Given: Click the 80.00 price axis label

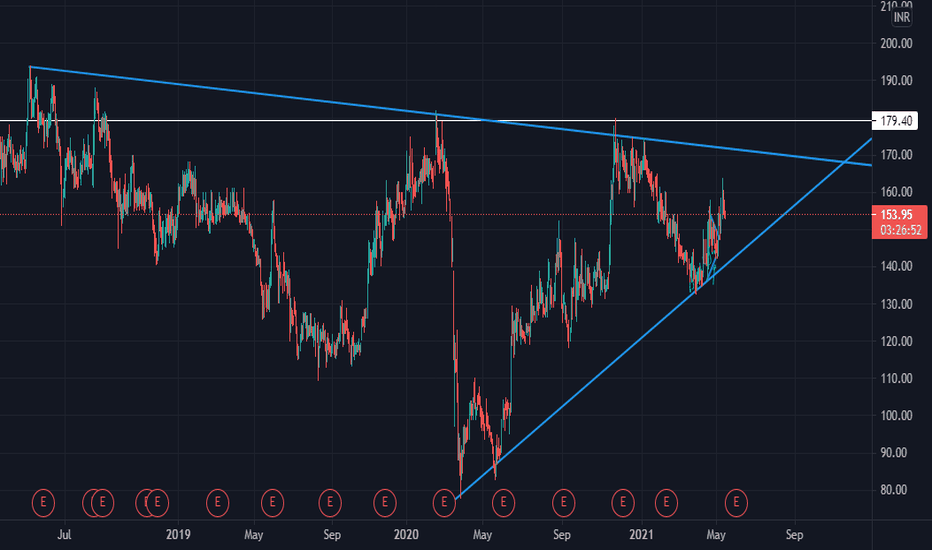Looking at the screenshot, I should (x=896, y=490).
